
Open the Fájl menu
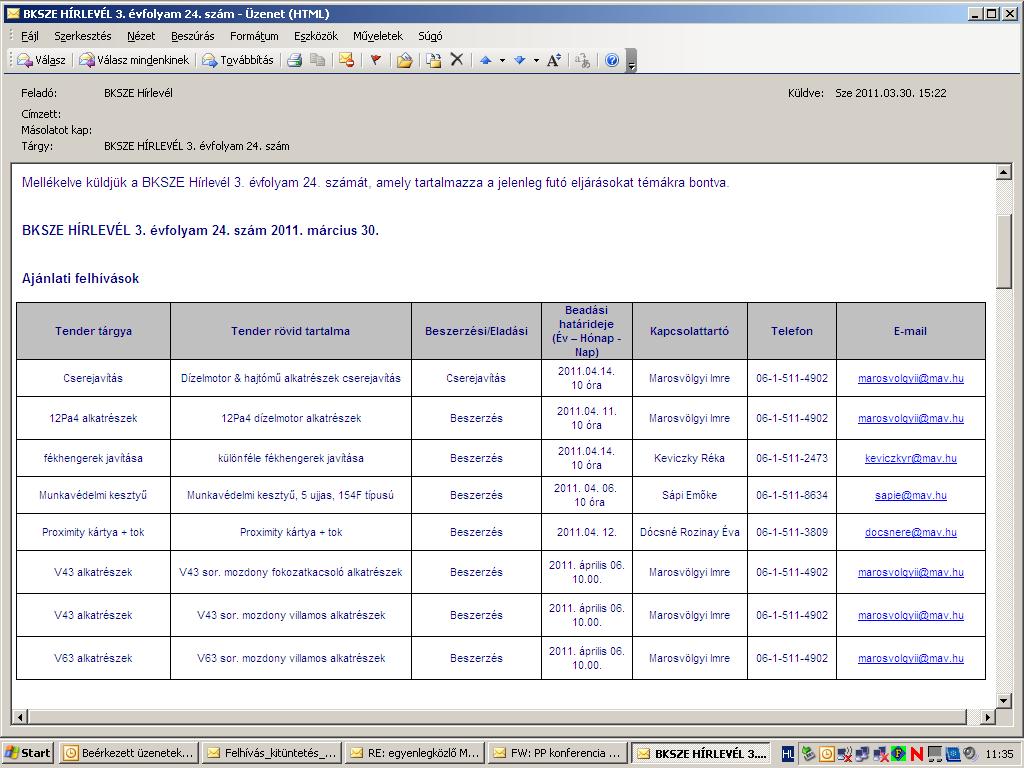[x=30, y=36]
